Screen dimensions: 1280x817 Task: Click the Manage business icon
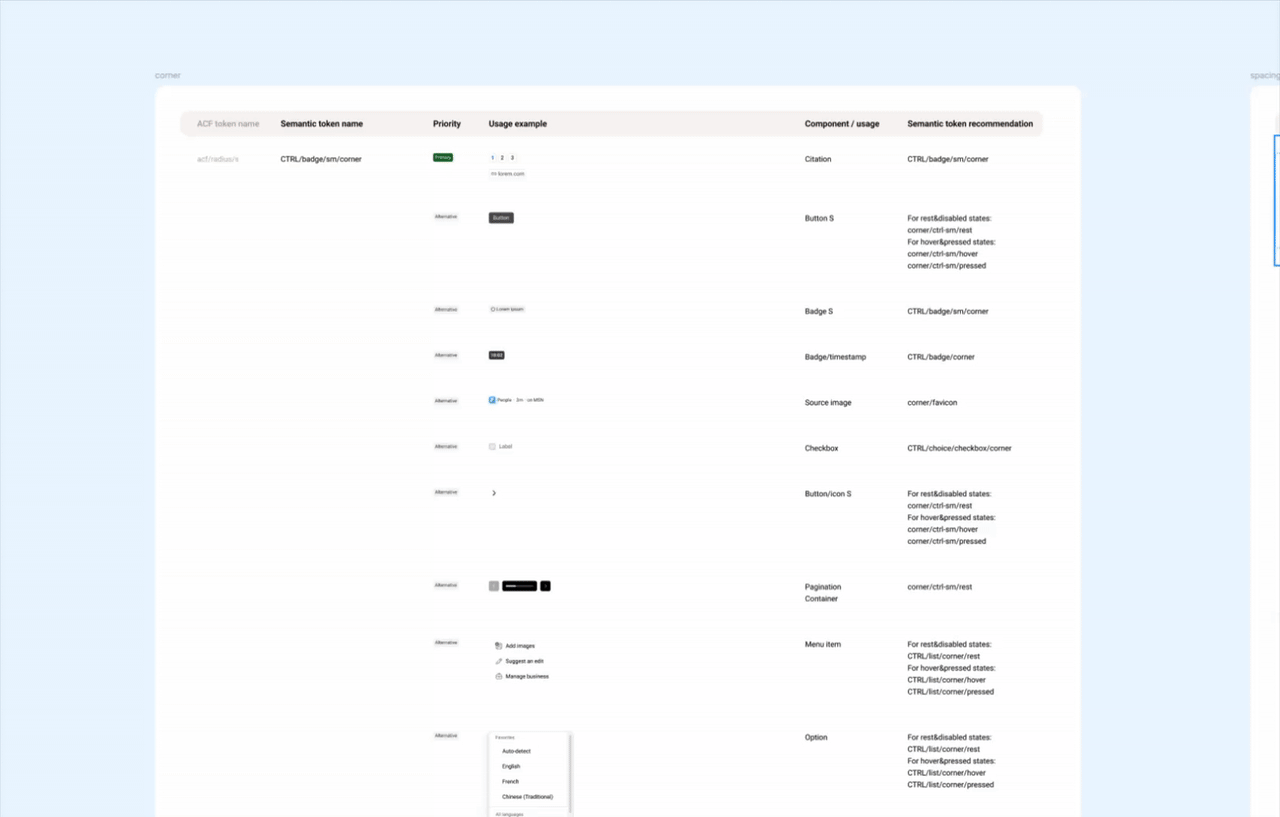pyautogui.click(x=498, y=676)
